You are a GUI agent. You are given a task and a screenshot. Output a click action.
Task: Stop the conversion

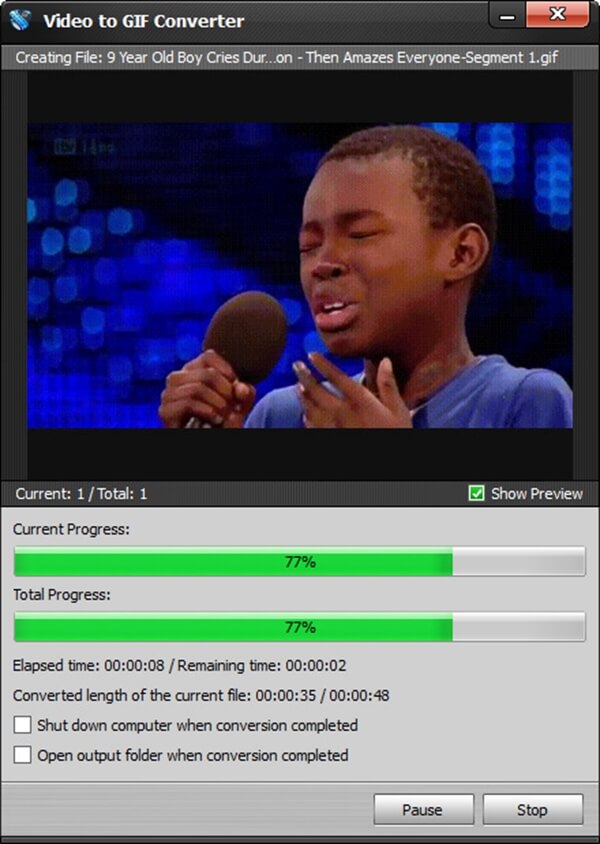533,810
